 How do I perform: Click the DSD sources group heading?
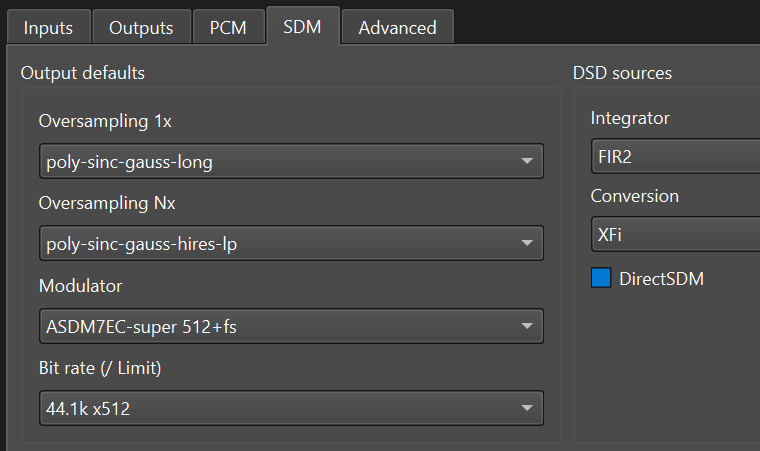click(622, 73)
